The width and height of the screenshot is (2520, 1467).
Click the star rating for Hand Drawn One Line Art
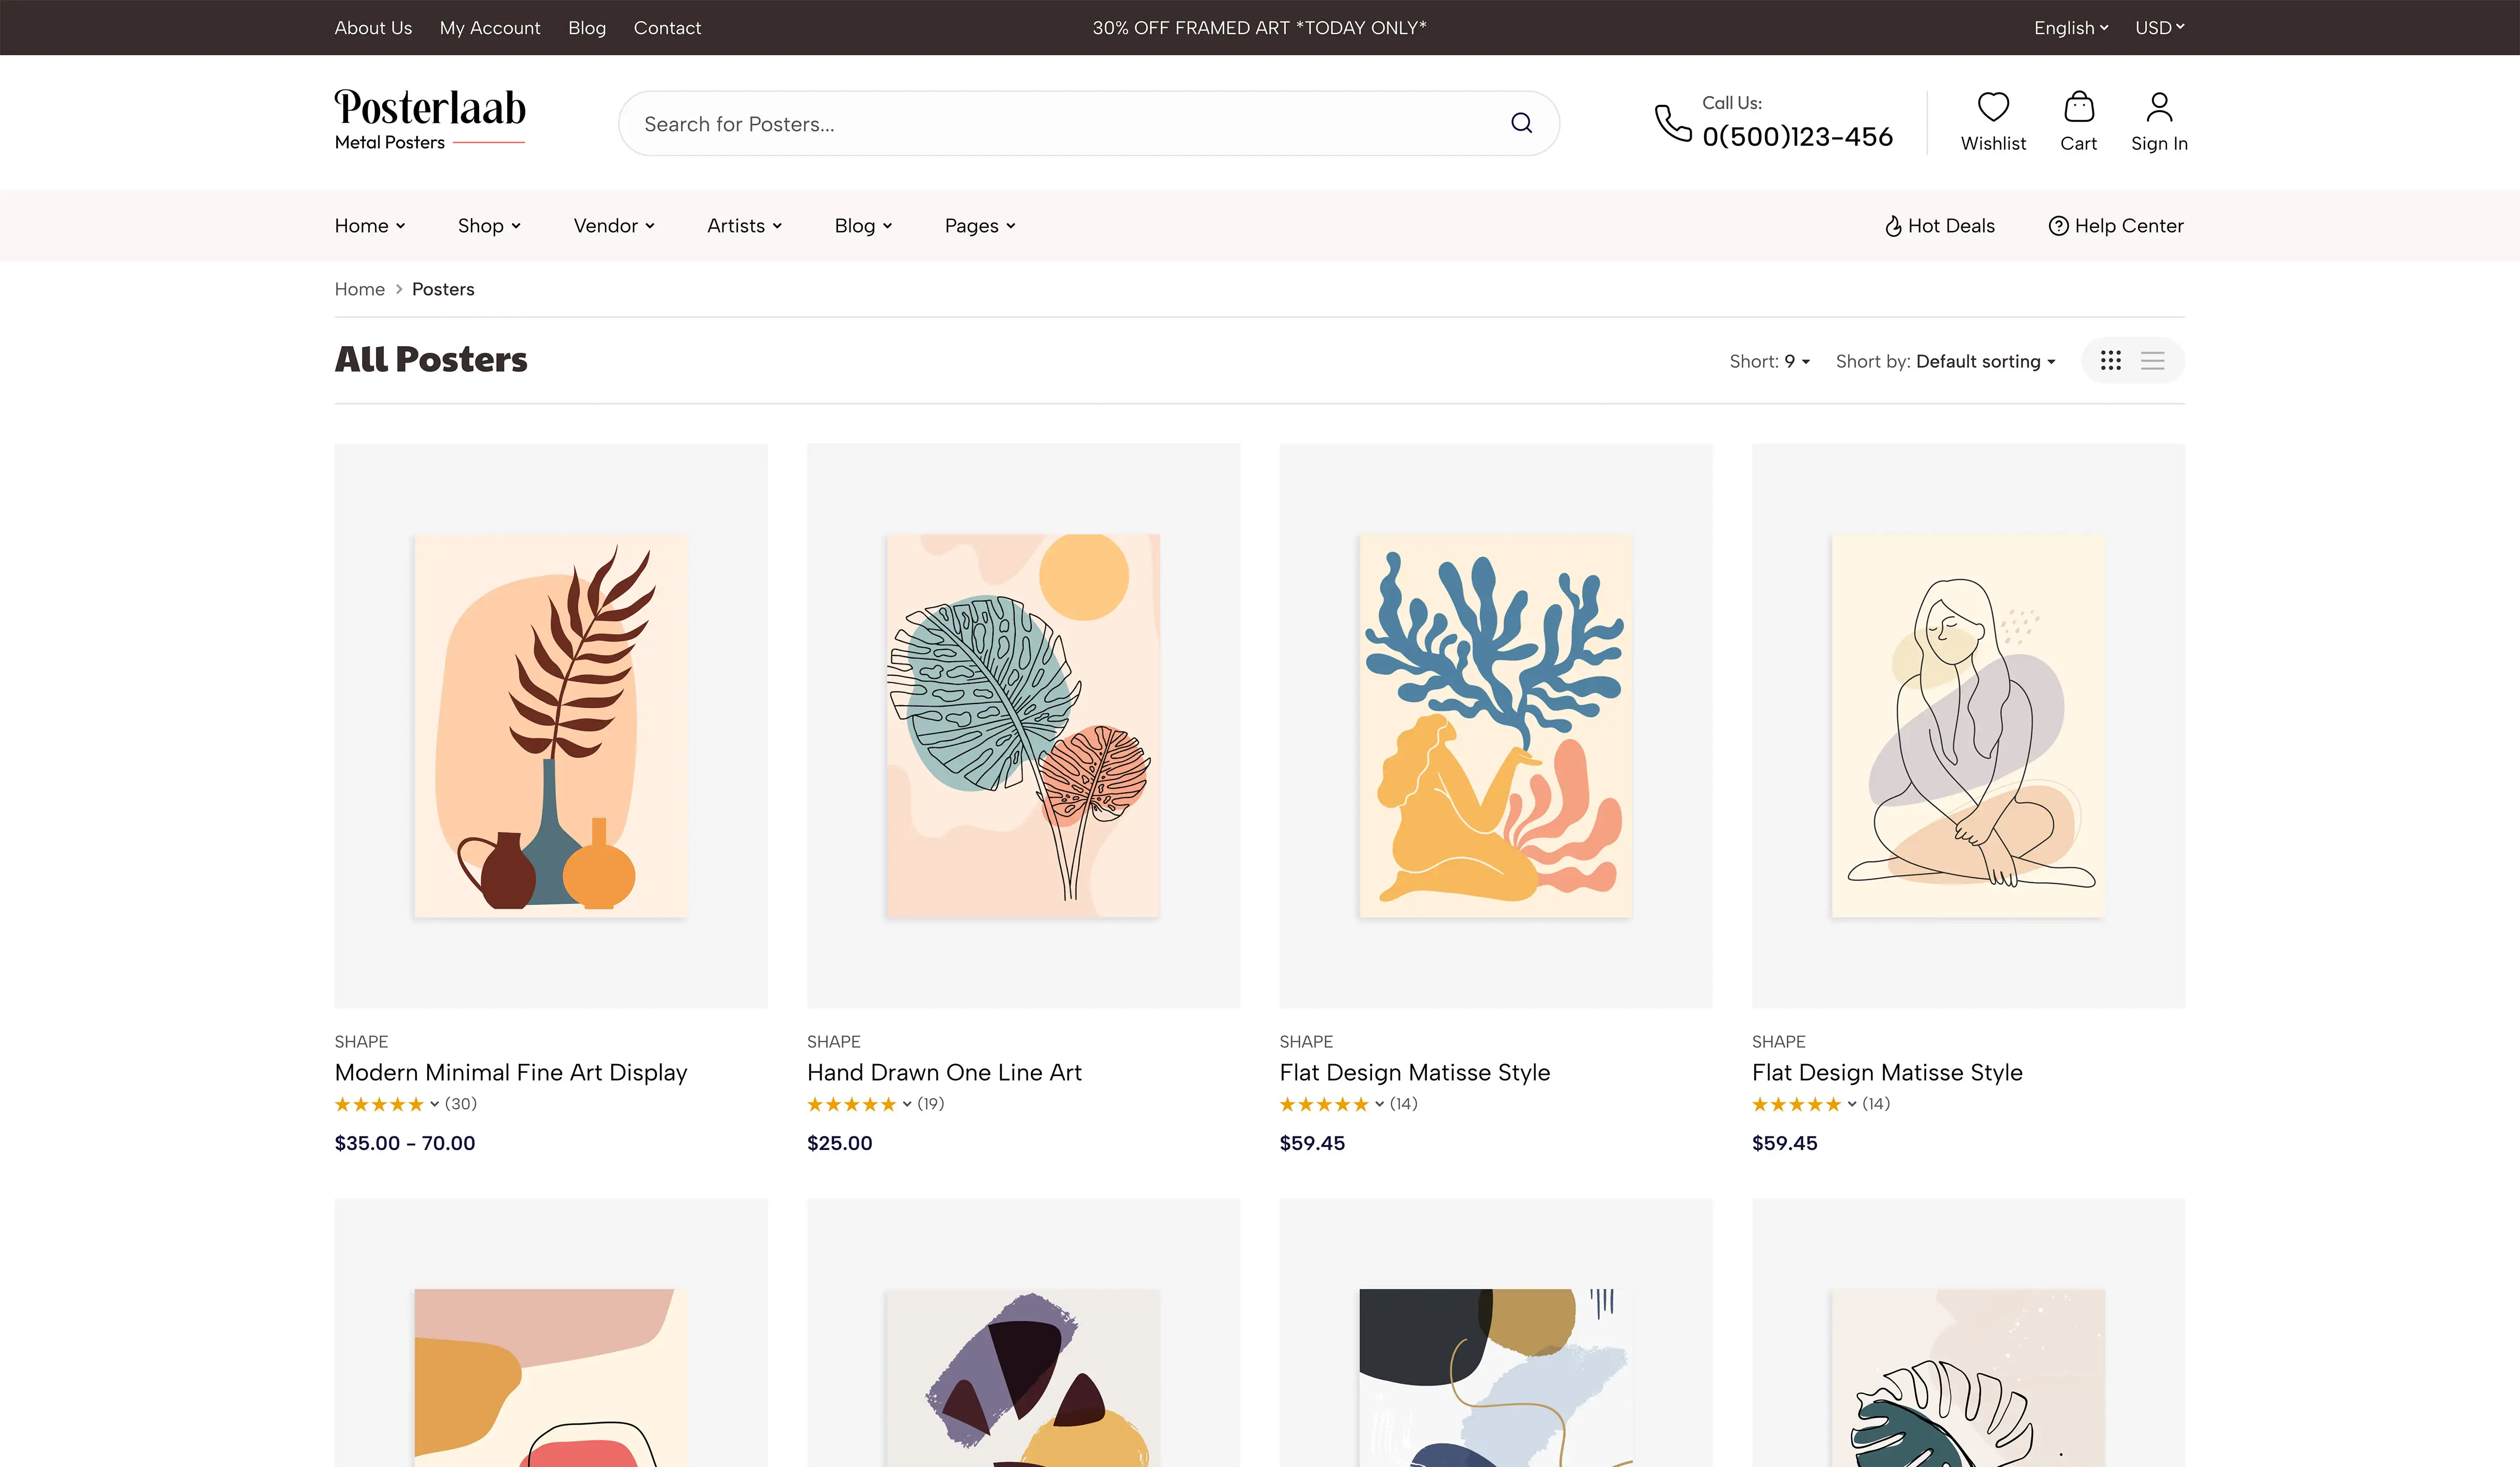851,1104
